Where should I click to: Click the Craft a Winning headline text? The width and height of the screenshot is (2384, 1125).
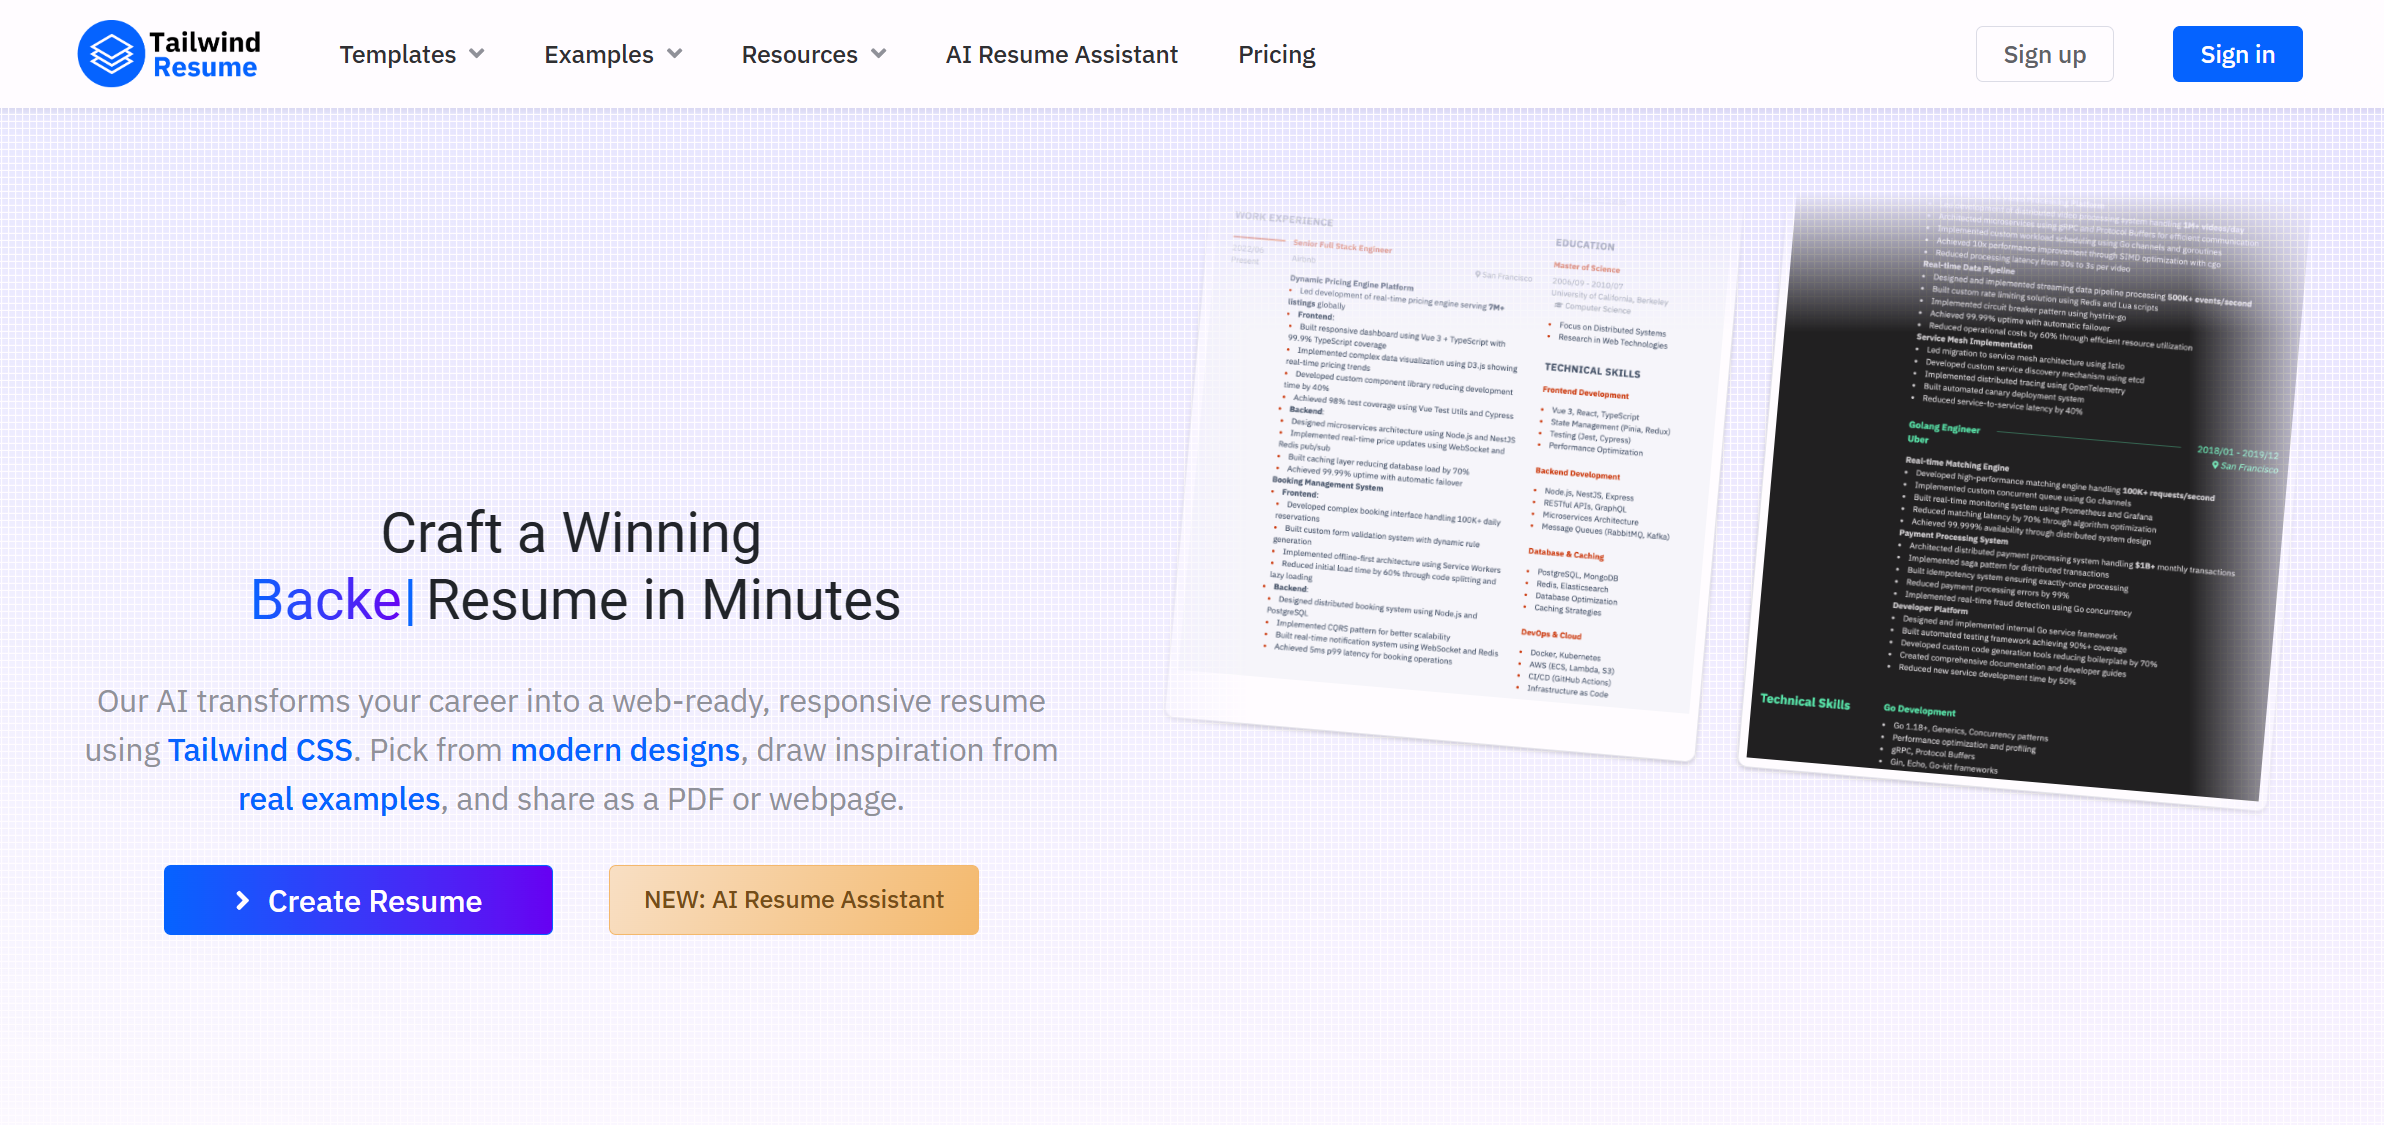(x=571, y=532)
